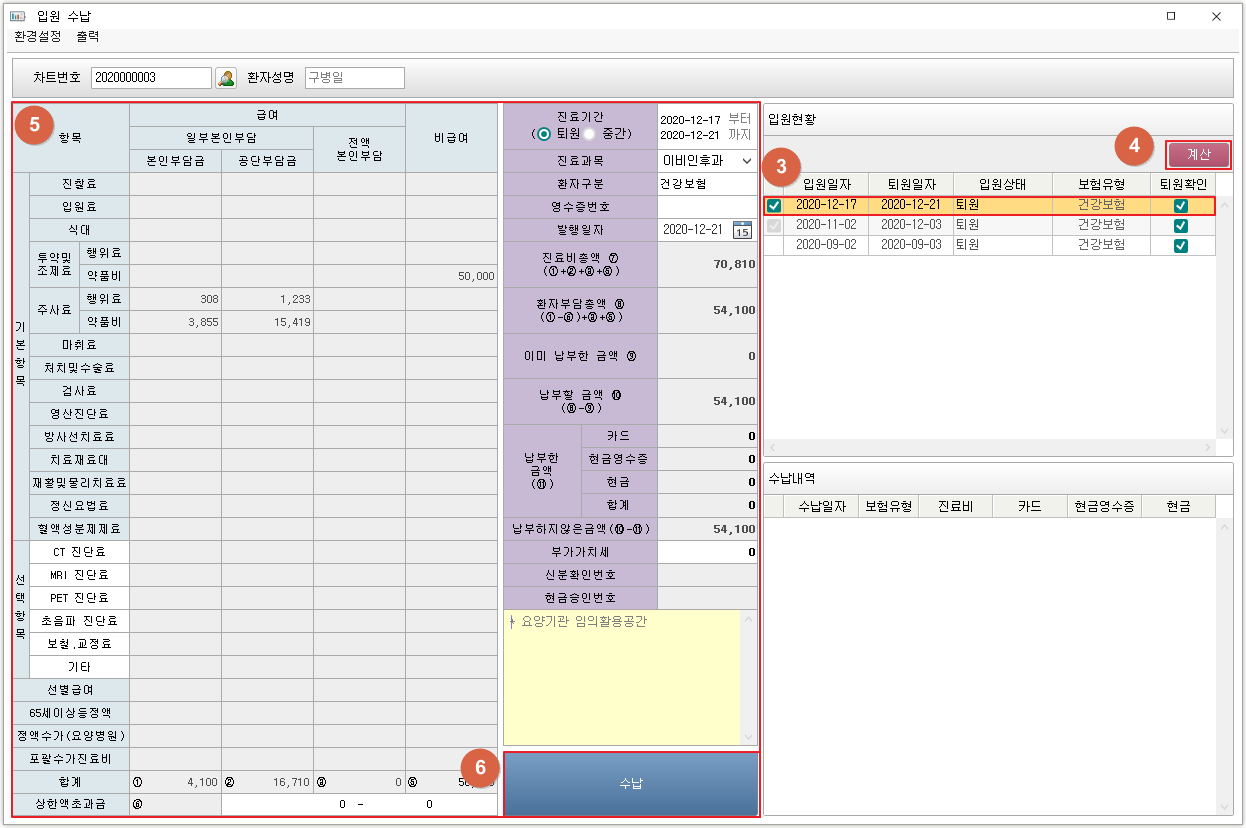
Task: Click the 입원현황 list scroll-up arrow
Action: [1224, 205]
